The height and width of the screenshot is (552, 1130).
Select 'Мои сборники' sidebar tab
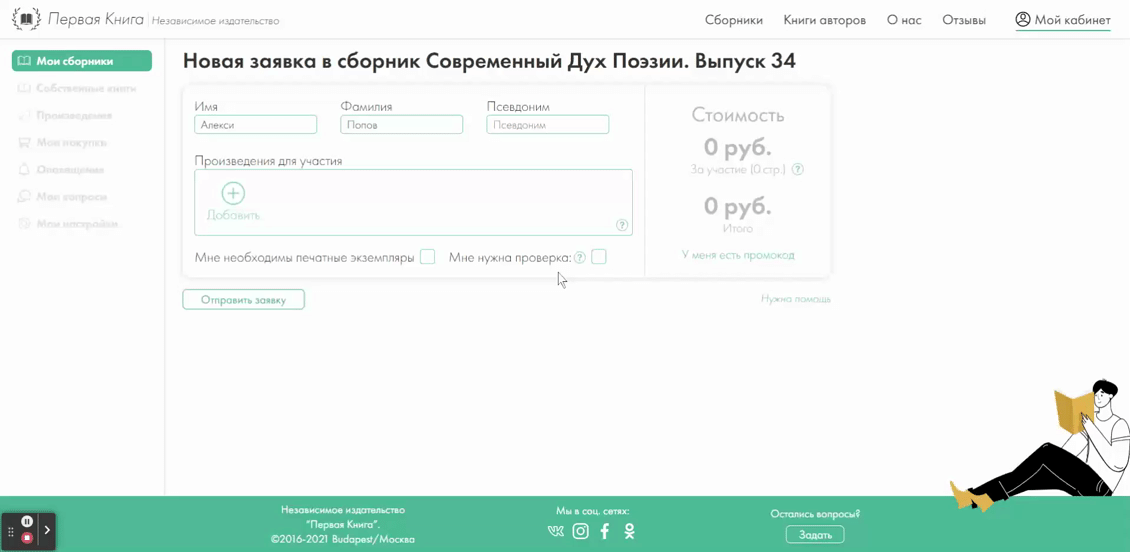click(82, 61)
